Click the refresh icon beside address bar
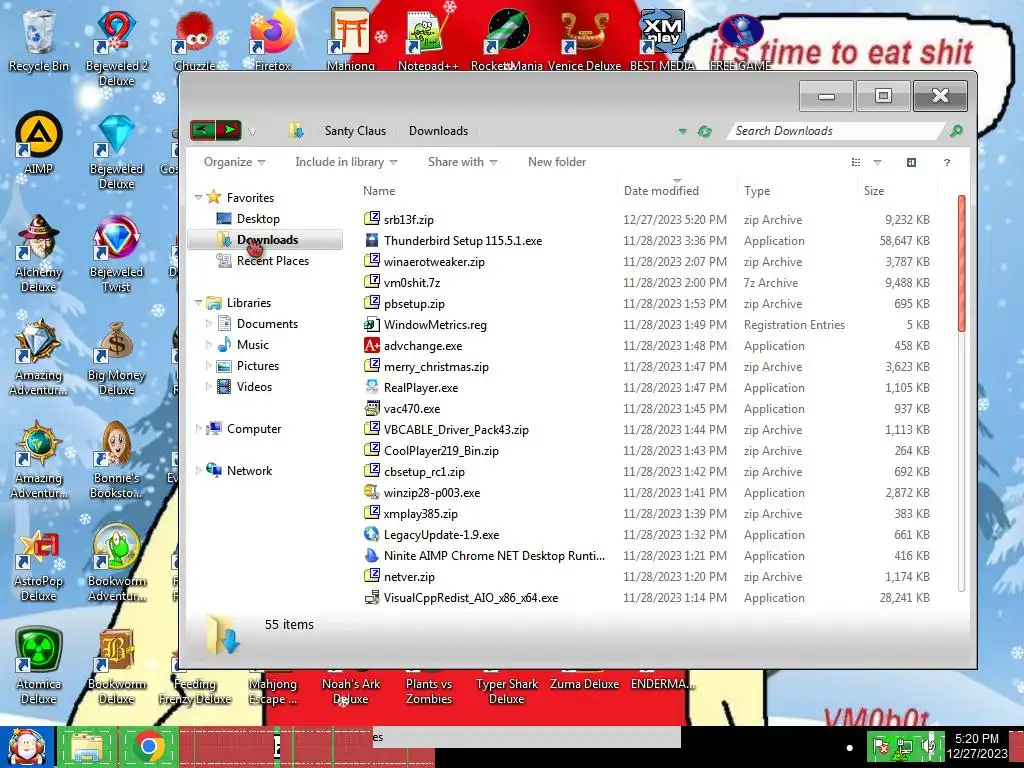This screenshot has height=768, width=1024. [704, 131]
